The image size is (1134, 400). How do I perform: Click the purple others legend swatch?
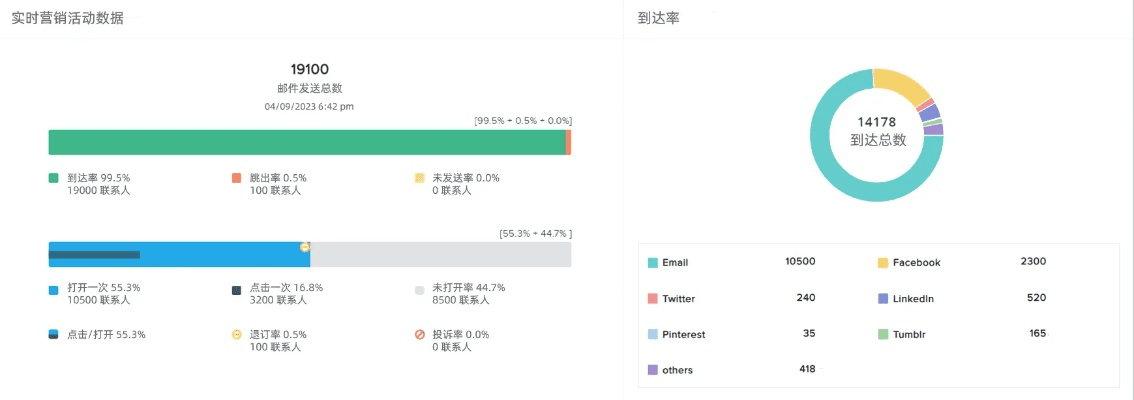pos(653,370)
